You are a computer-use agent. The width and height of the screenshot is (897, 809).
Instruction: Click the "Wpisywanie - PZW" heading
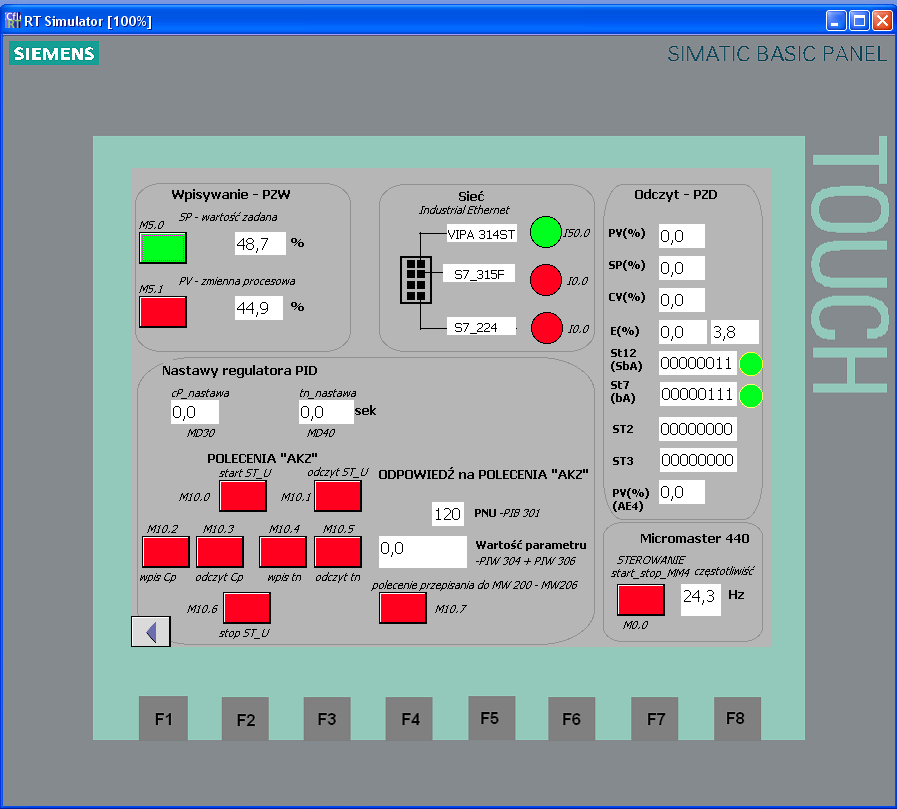[231, 195]
